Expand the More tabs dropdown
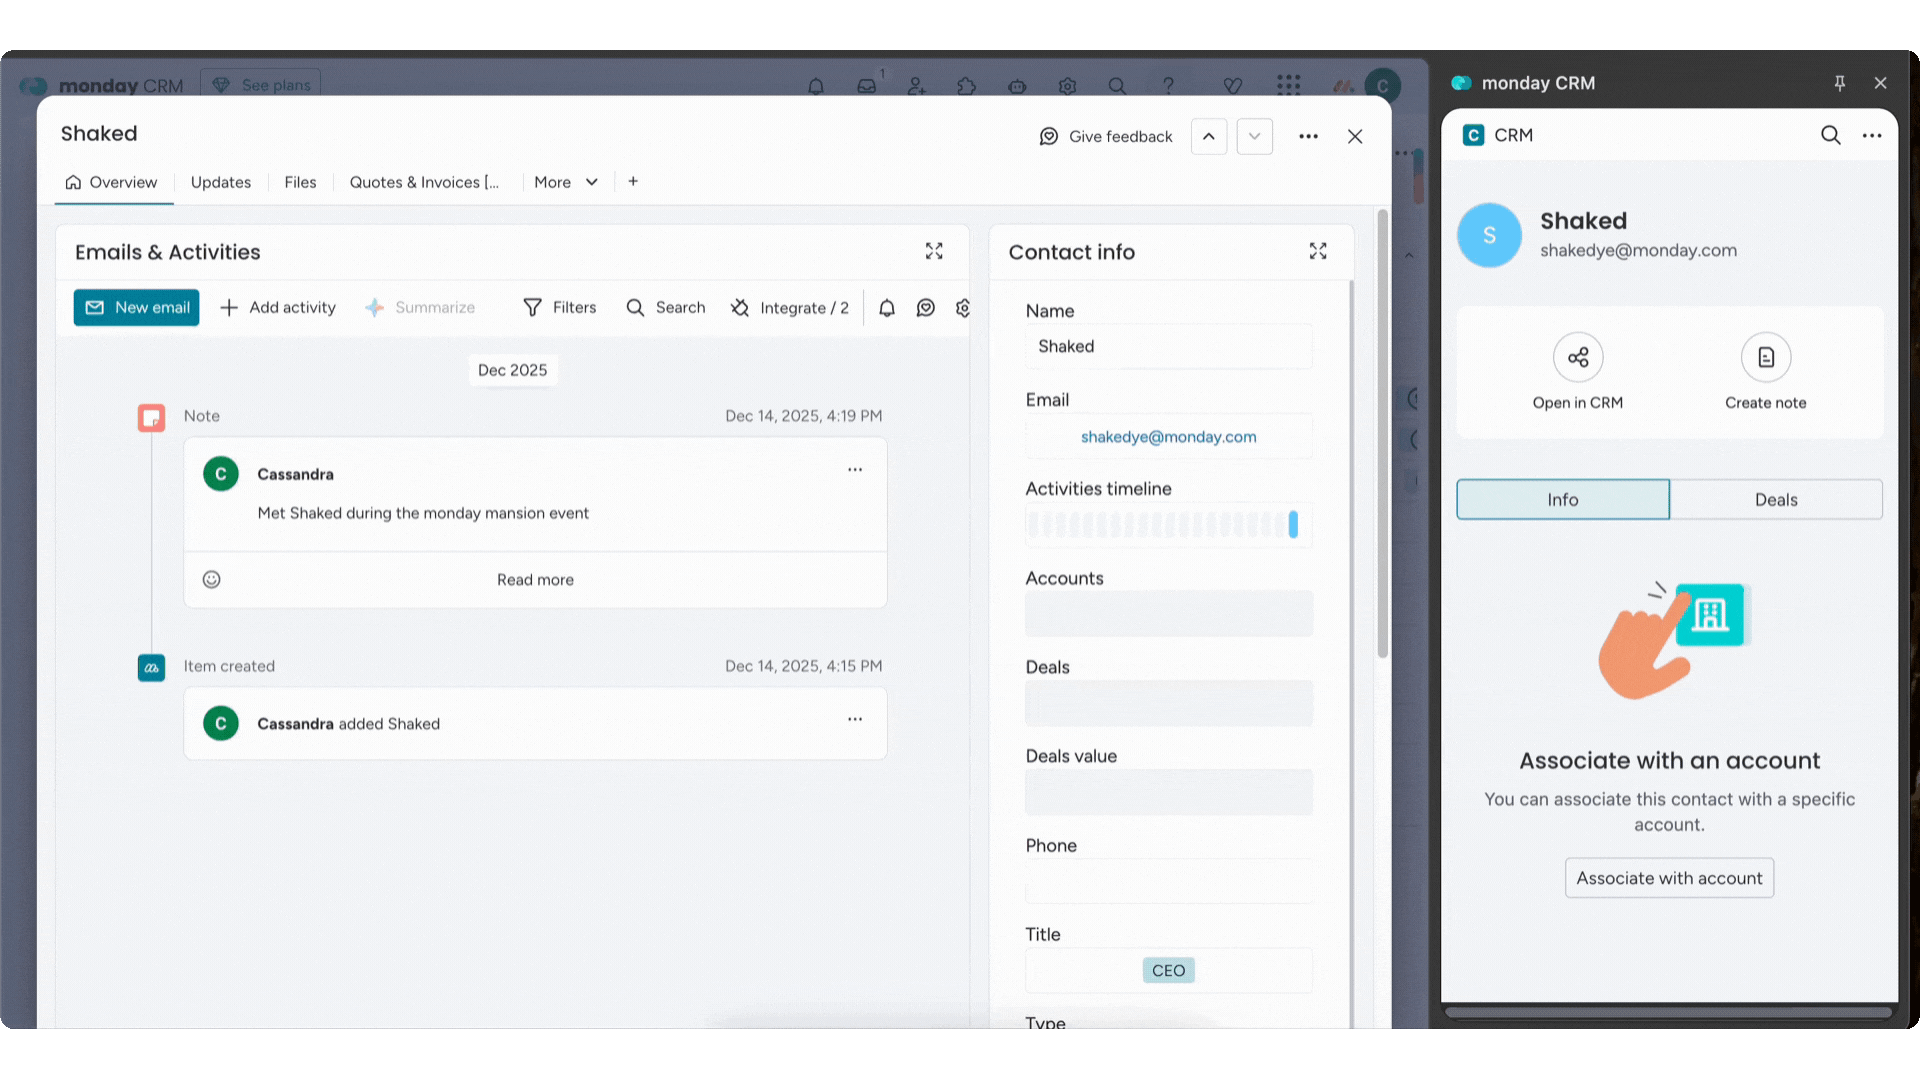The height and width of the screenshot is (1080, 1920). pyautogui.click(x=566, y=182)
